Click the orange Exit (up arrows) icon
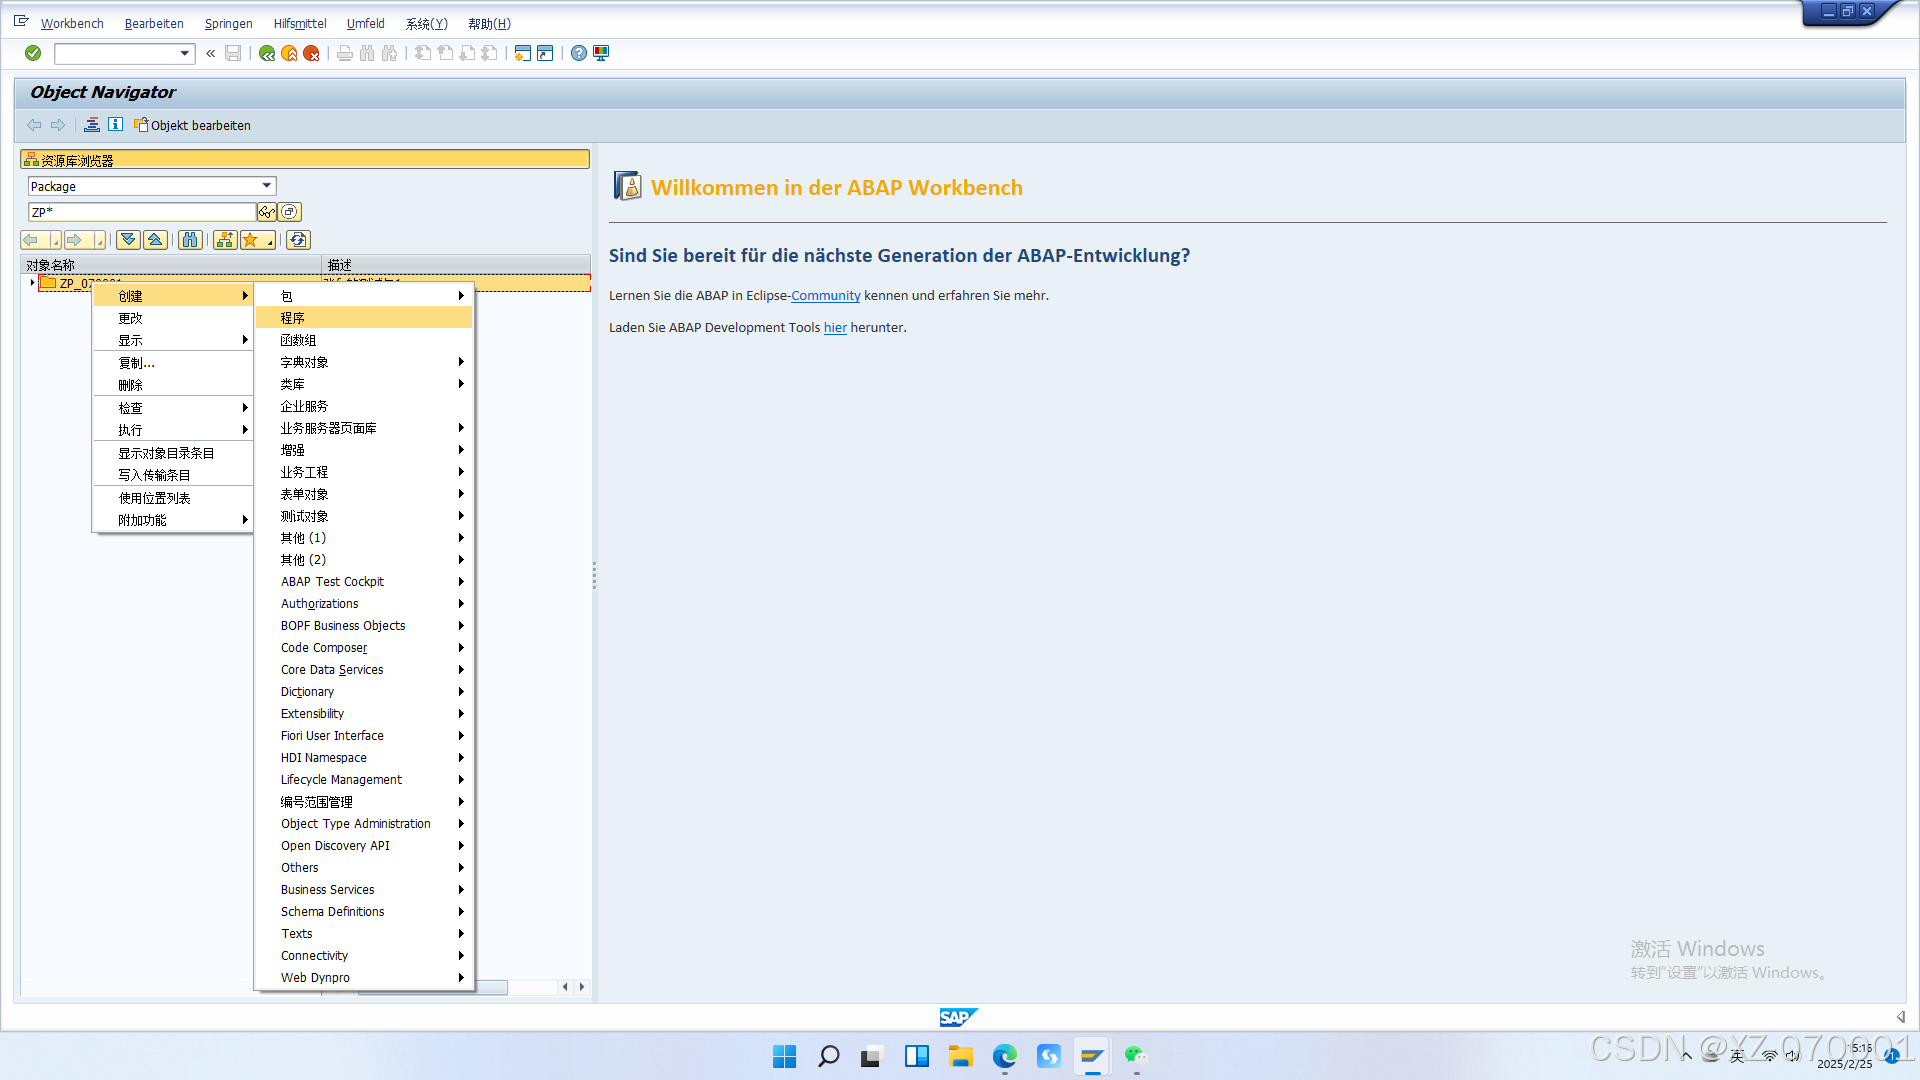 (289, 53)
